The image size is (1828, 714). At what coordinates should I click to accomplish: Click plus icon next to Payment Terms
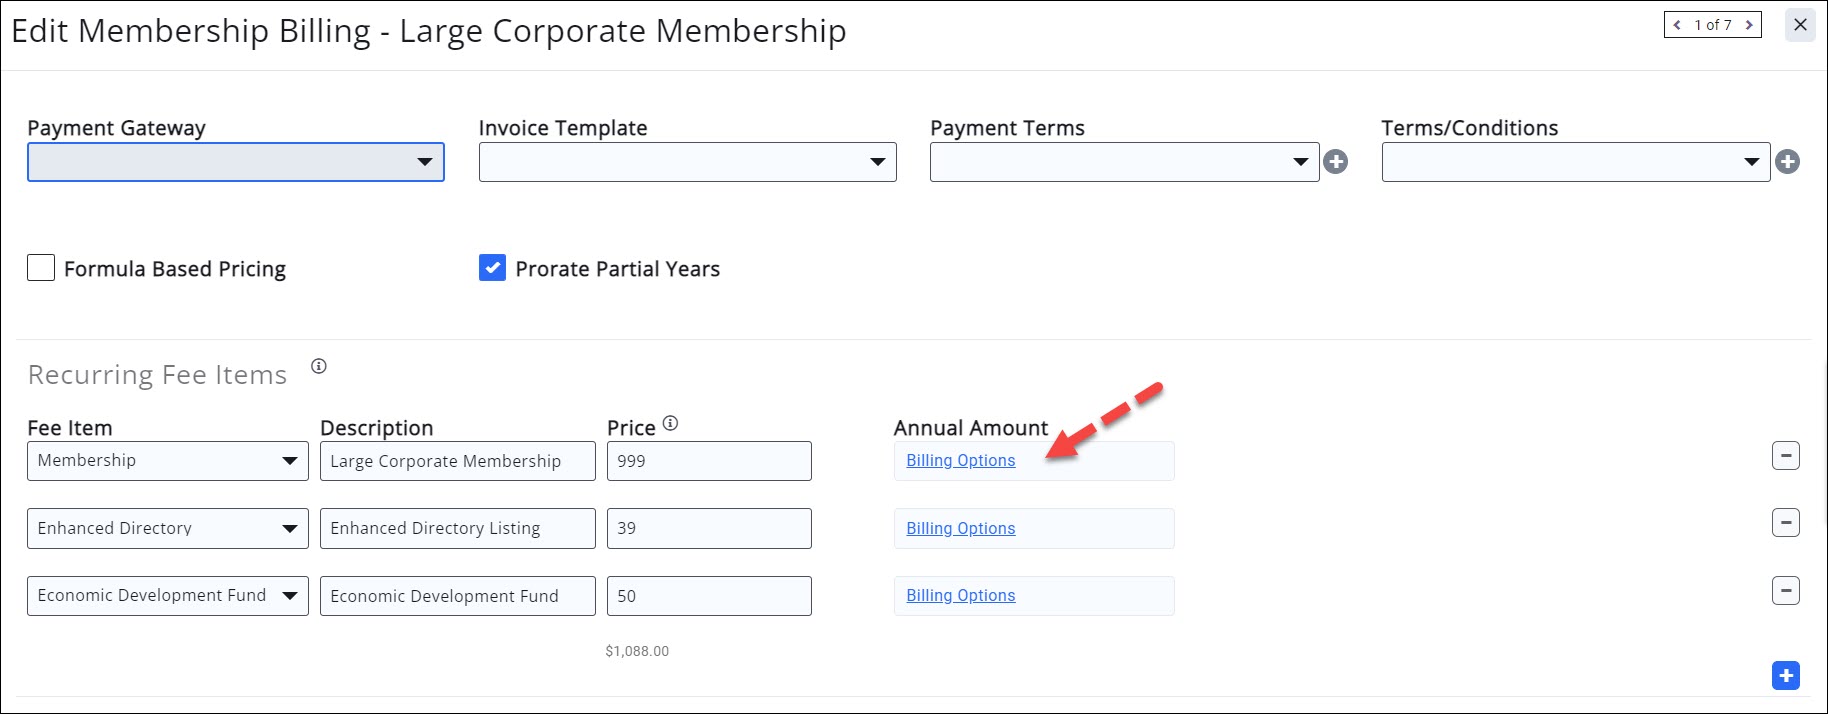pyautogui.click(x=1335, y=162)
